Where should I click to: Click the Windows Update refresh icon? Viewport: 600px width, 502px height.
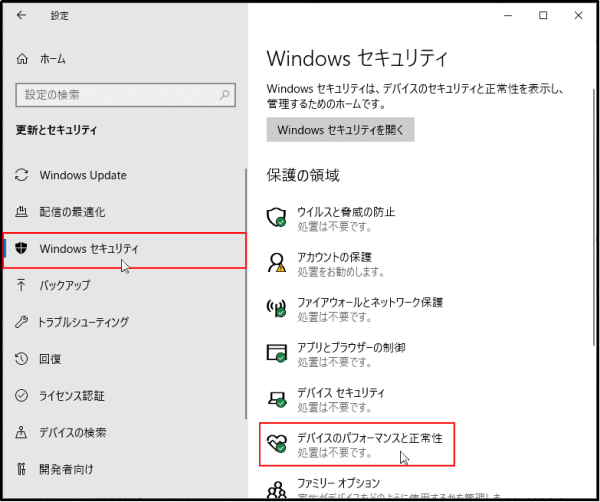21,175
